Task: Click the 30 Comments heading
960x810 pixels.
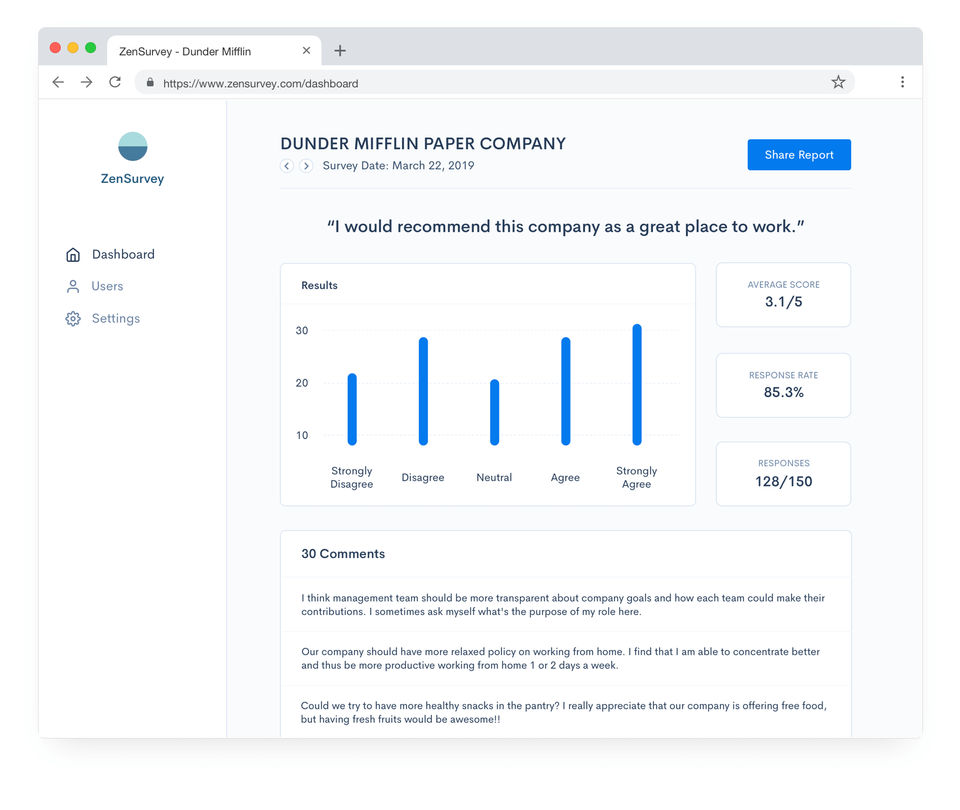Action: click(x=343, y=554)
